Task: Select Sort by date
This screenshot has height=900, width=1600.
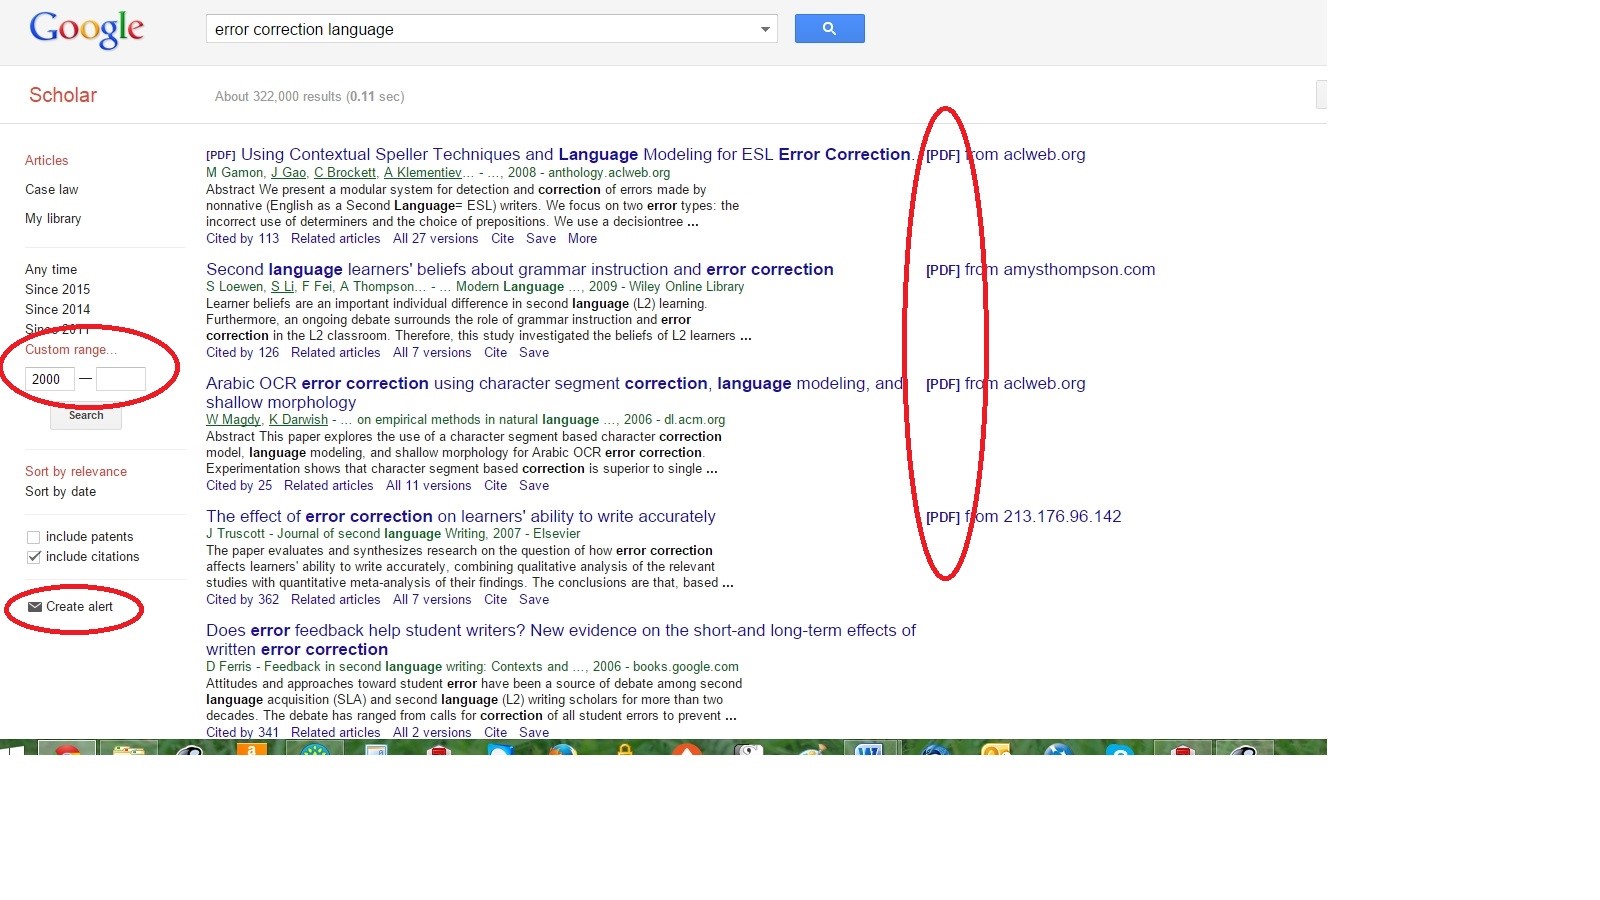Action: point(61,491)
